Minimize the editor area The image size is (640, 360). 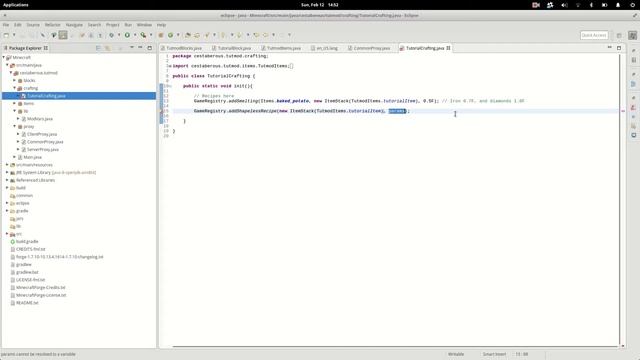point(610,48)
